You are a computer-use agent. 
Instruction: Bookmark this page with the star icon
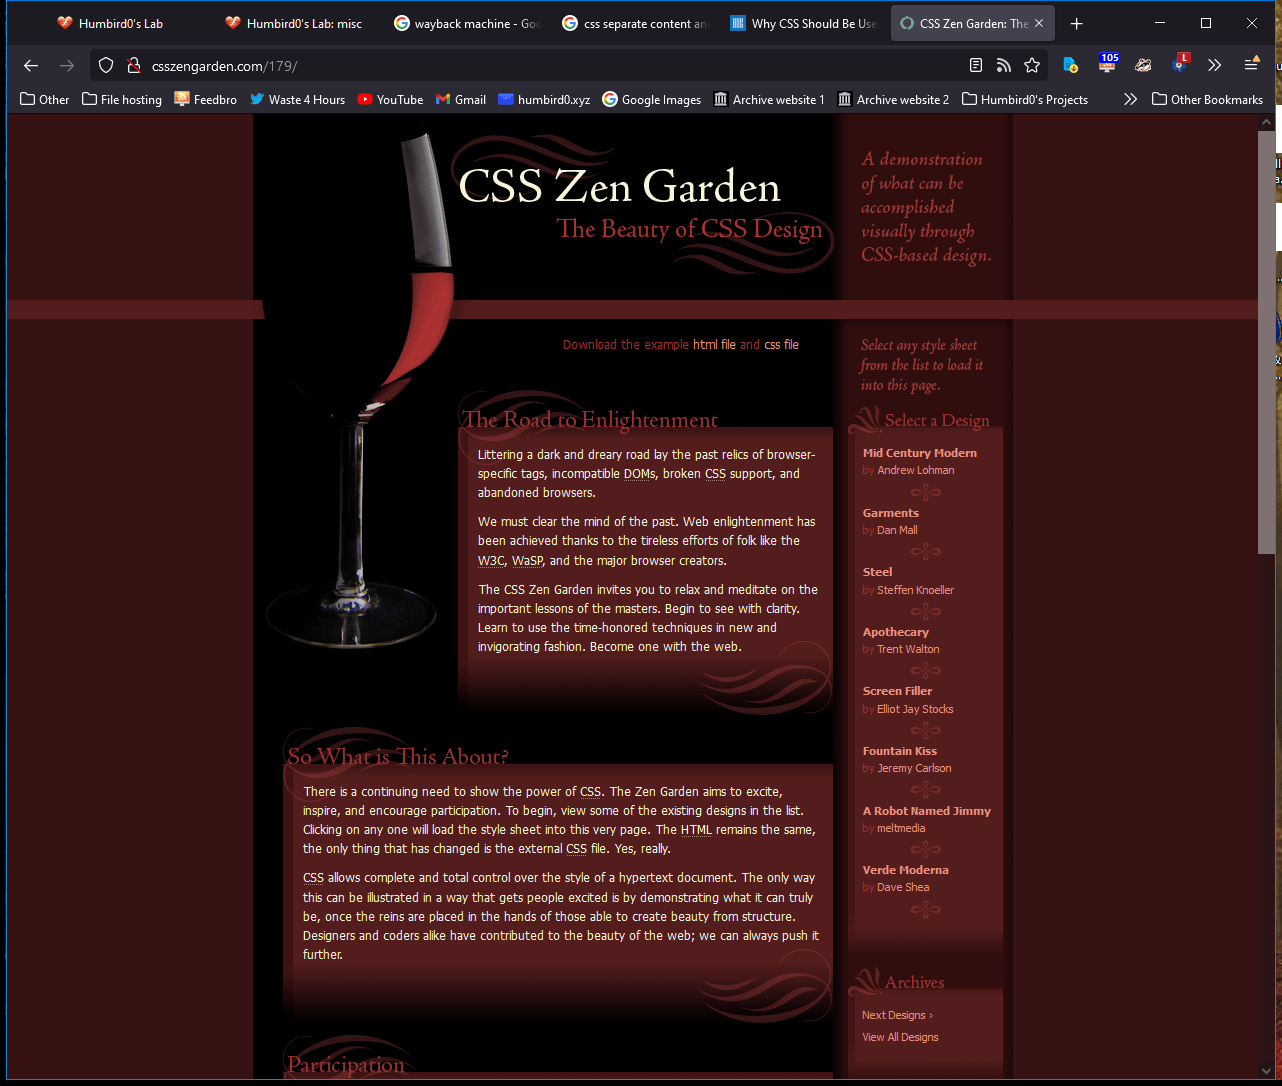coord(1032,66)
